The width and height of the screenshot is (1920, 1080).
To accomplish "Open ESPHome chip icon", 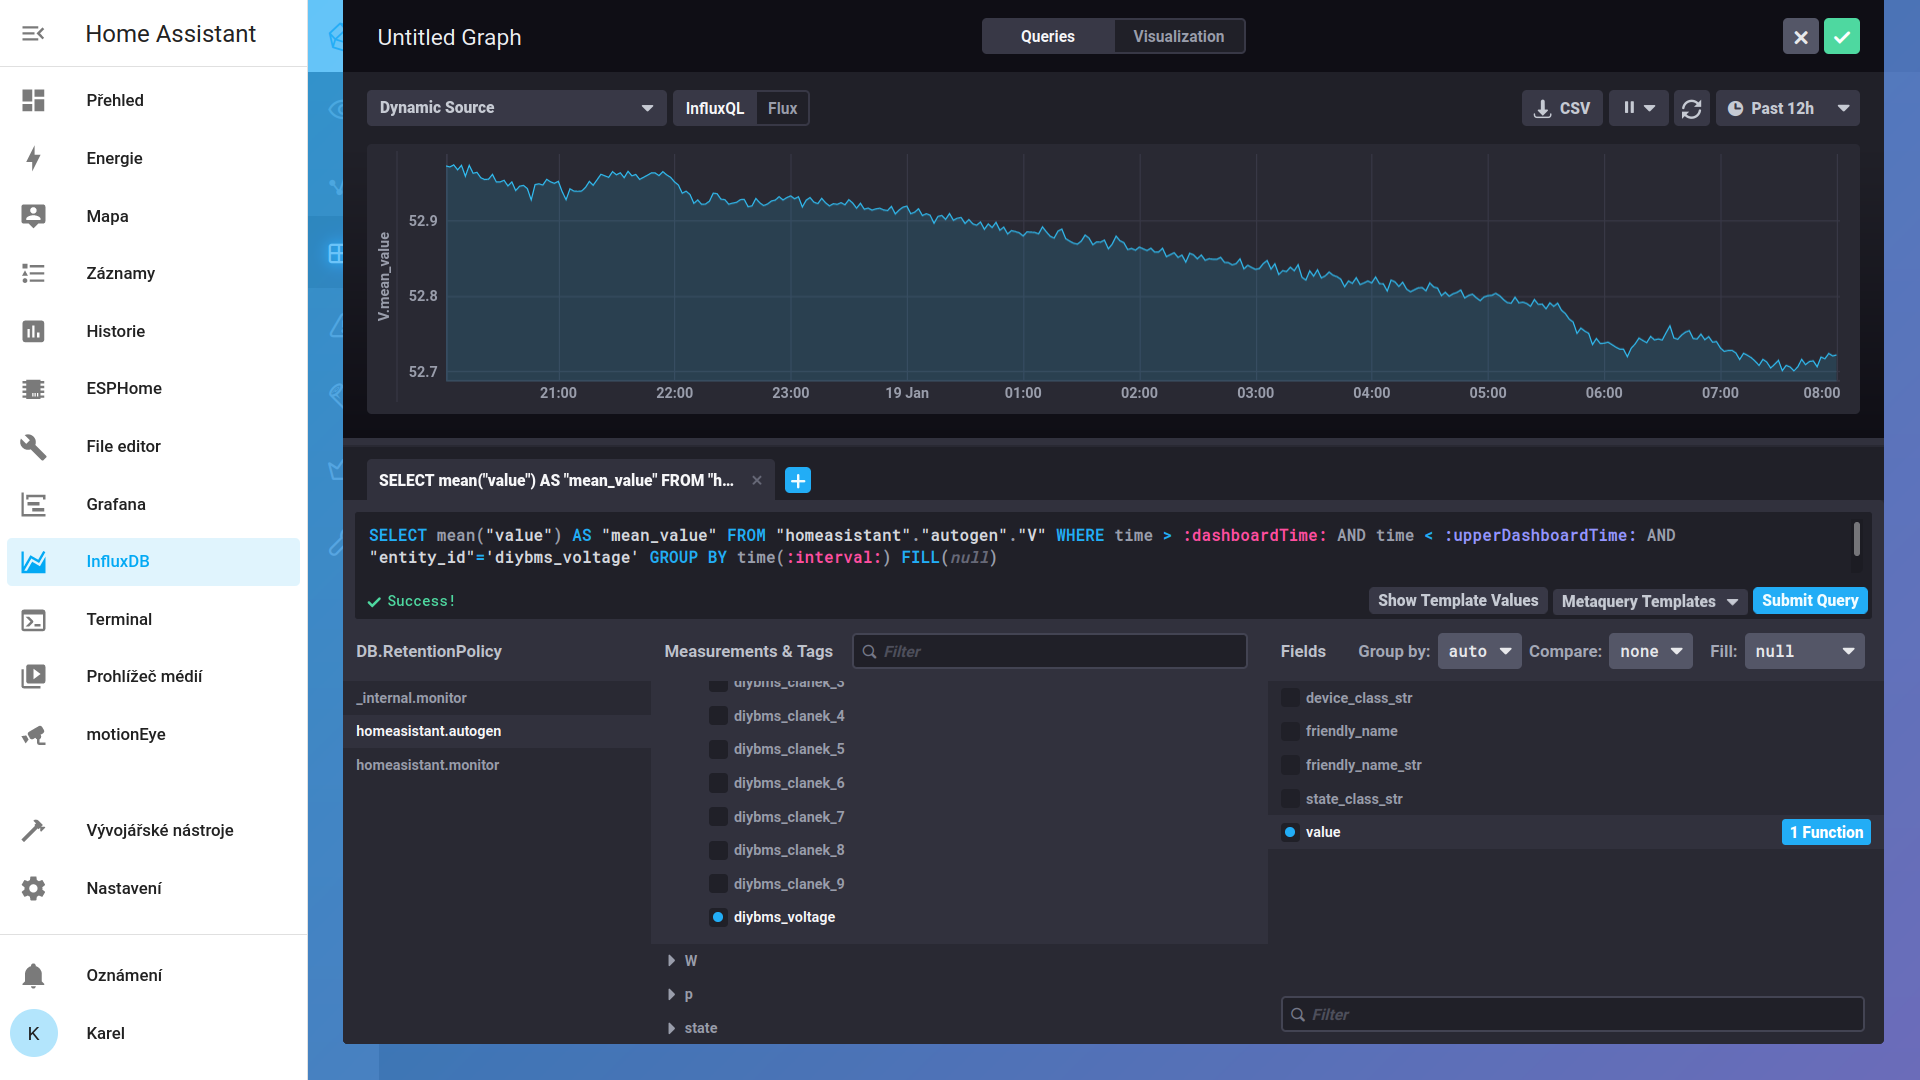I will (33, 388).
